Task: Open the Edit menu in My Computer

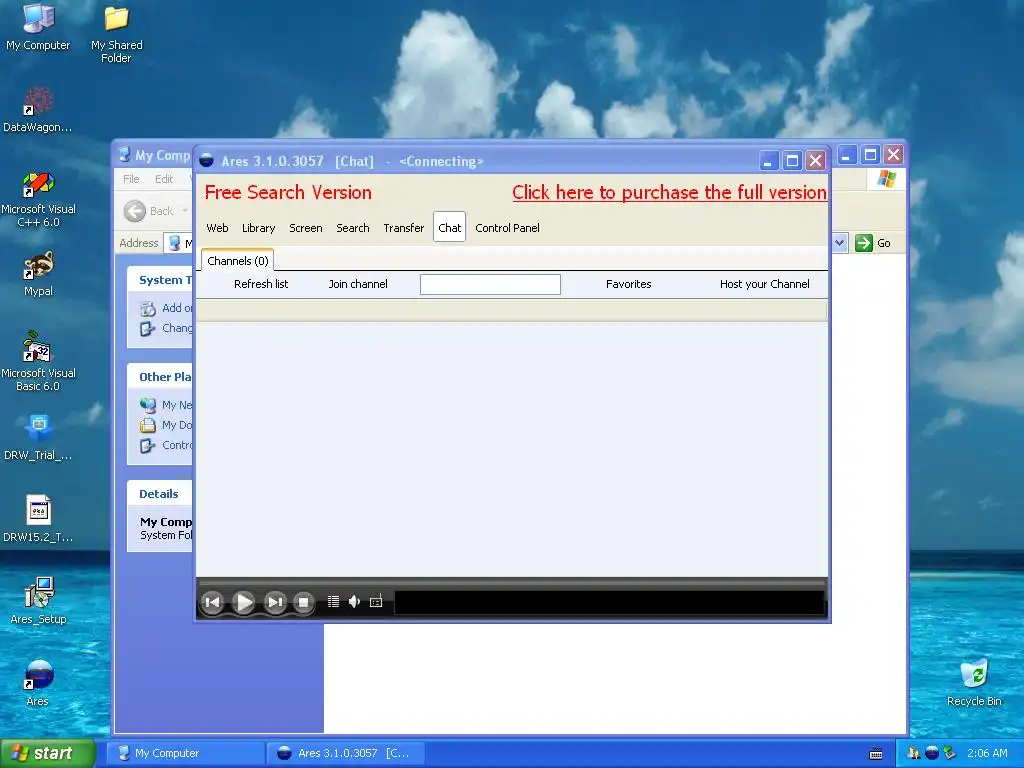Action: click(x=164, y=179)
